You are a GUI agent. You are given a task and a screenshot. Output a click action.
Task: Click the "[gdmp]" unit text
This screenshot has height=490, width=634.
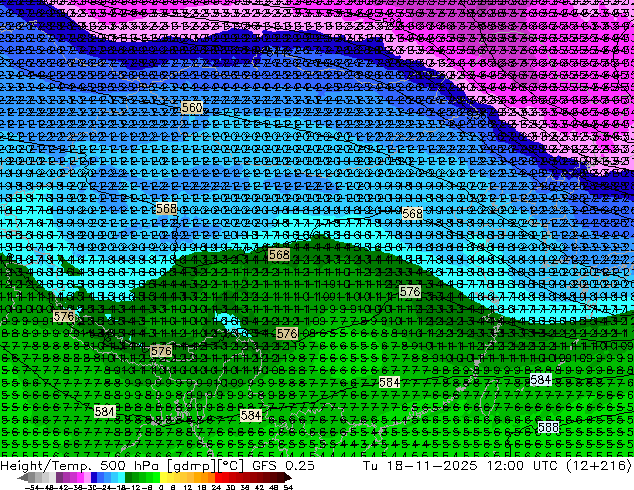coord(193,466)
